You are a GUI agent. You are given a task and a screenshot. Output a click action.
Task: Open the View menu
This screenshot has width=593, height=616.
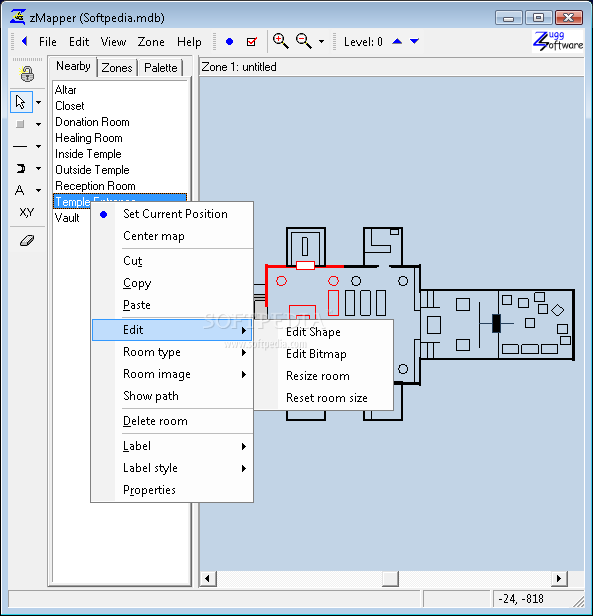click(113, 42)
